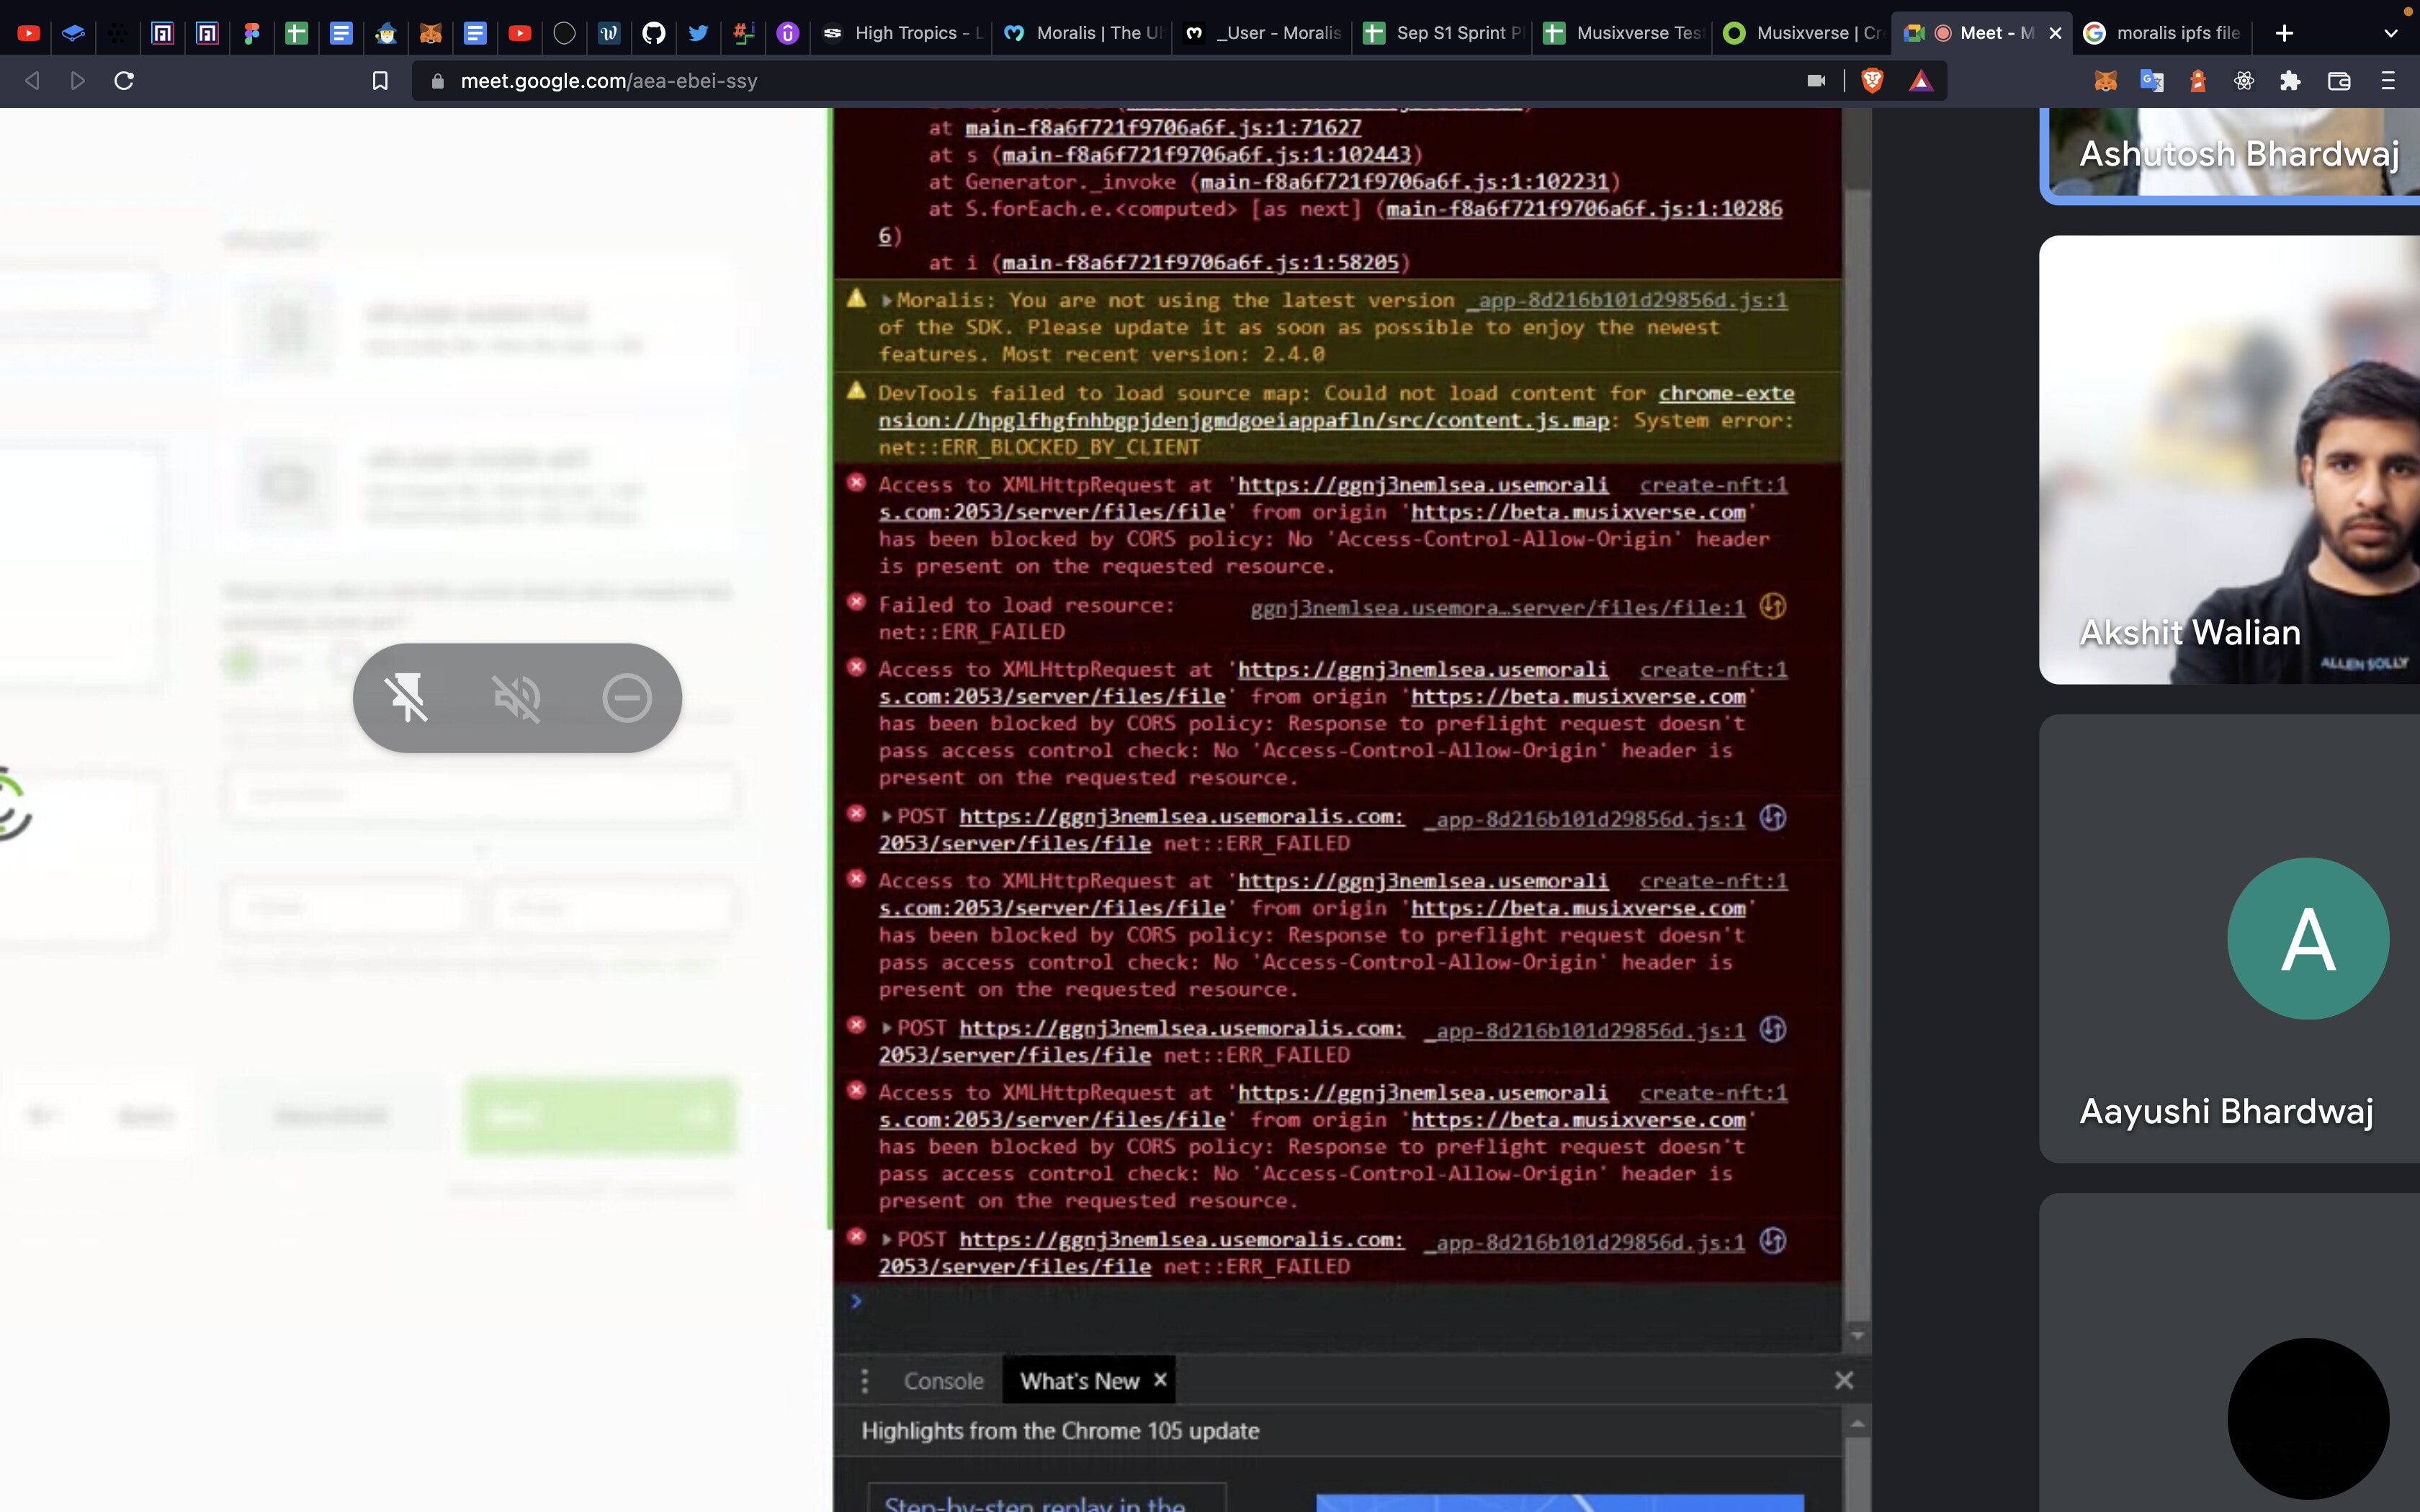
Task: Click 'Highlights from the Chrome 105 update' text
Action: (1060, 1431)
